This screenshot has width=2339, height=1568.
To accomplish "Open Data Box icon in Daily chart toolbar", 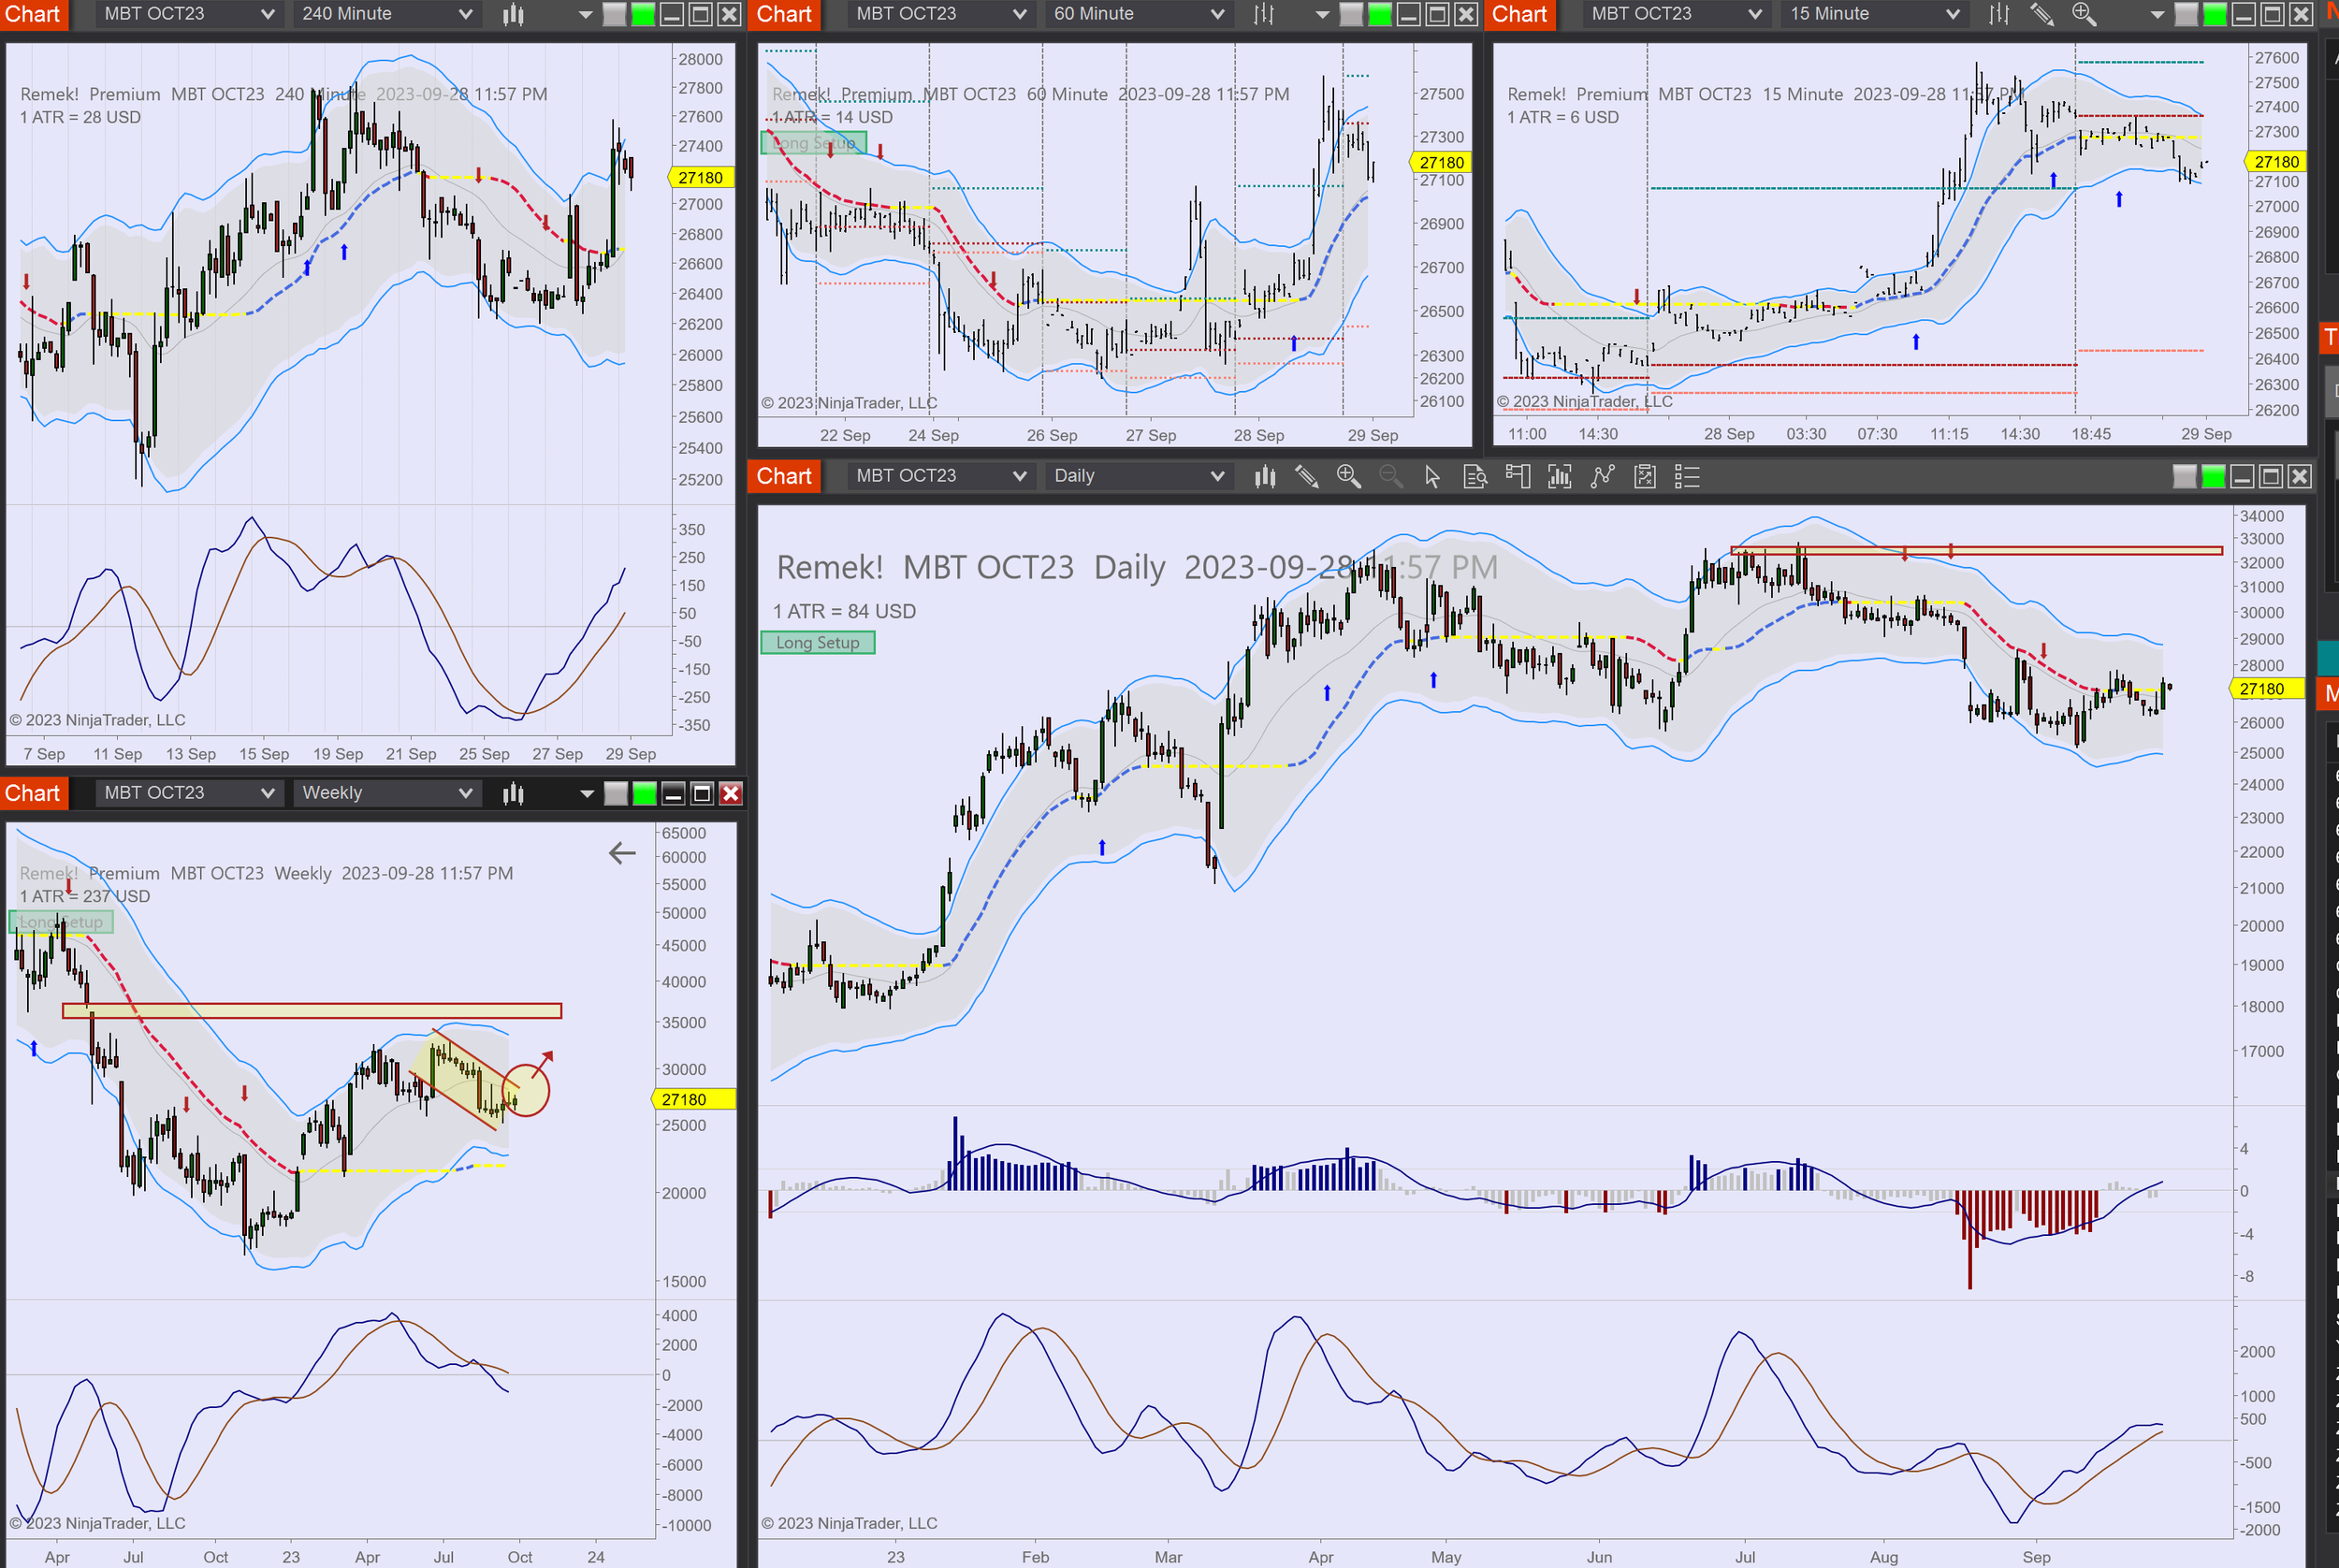I will tap(1475, 476).
